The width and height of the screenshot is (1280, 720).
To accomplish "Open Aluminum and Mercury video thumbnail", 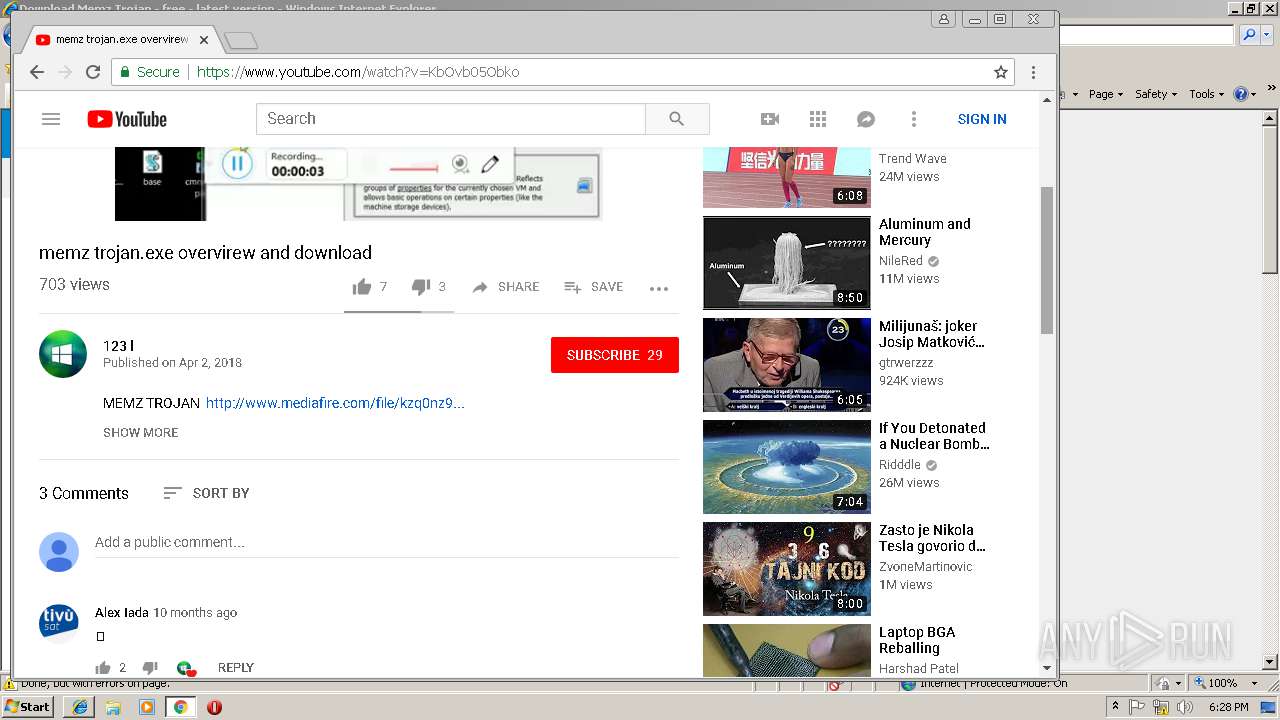I will [787, 263].
